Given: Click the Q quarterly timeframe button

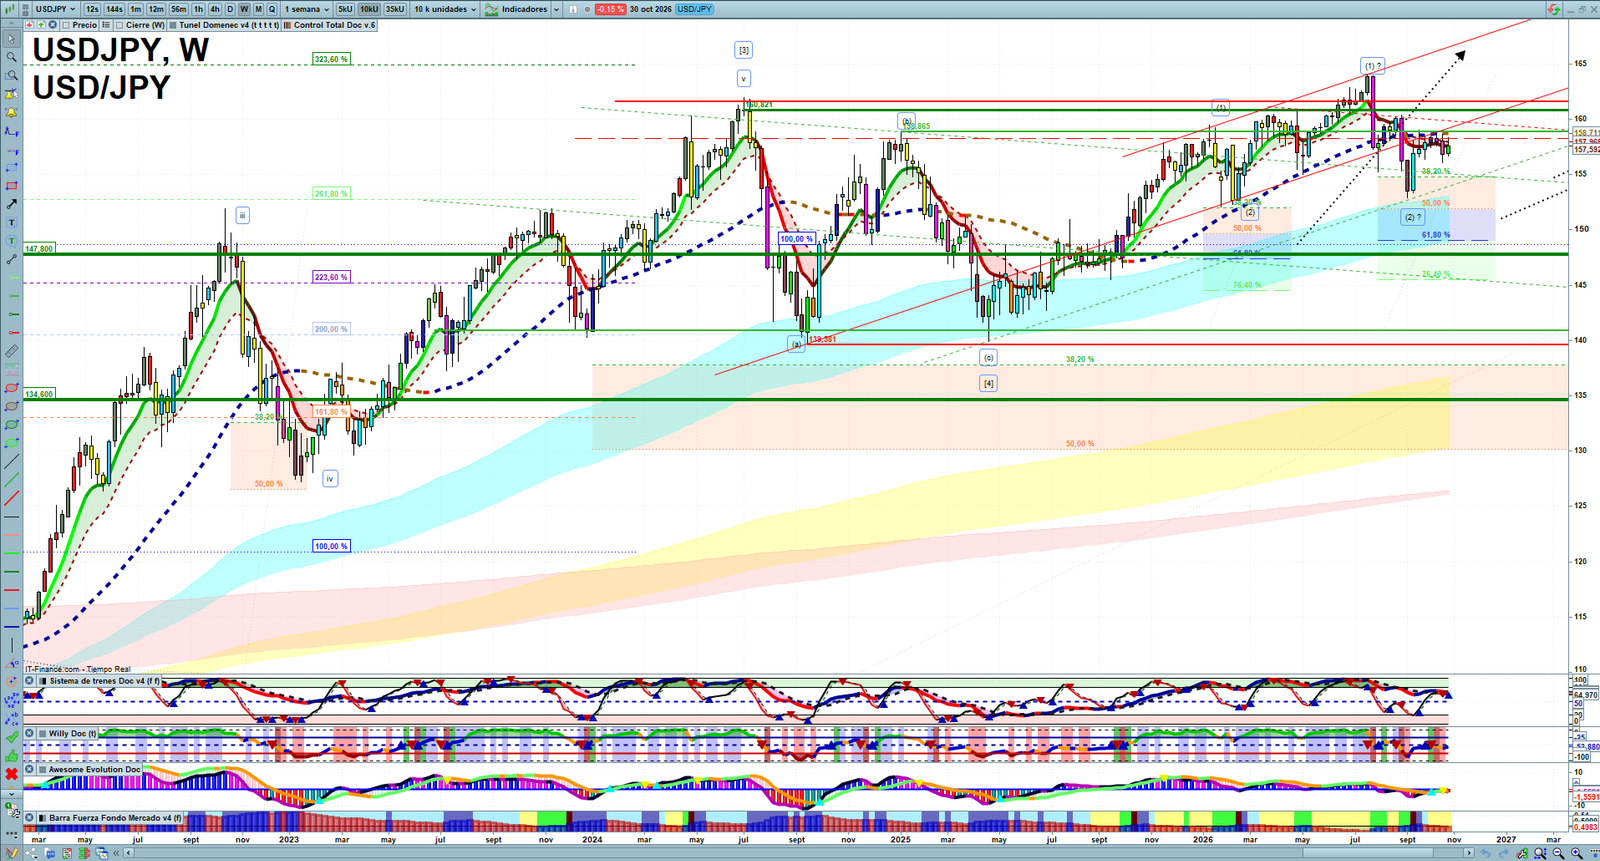Looking at the screenshot, I should coord(272,9).
